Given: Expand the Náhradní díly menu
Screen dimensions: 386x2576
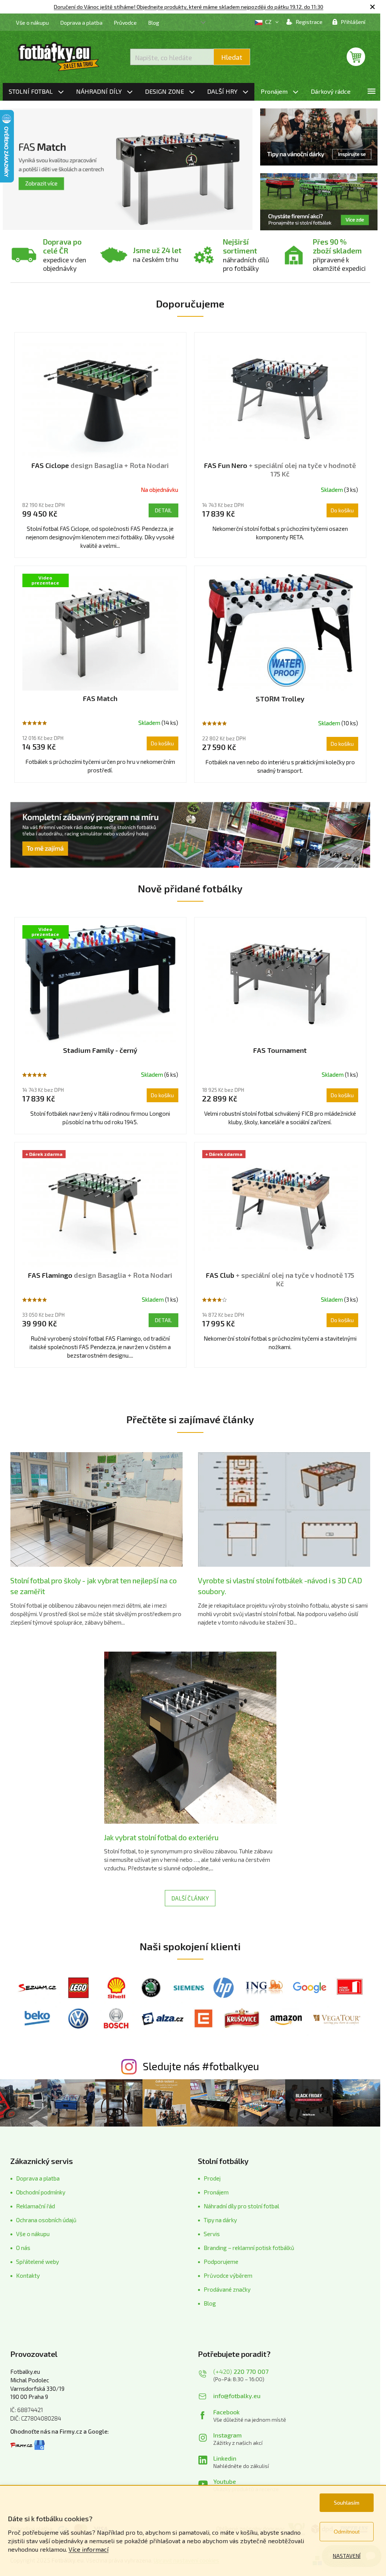Looking at the screenshot, I should tap(104, 92).
